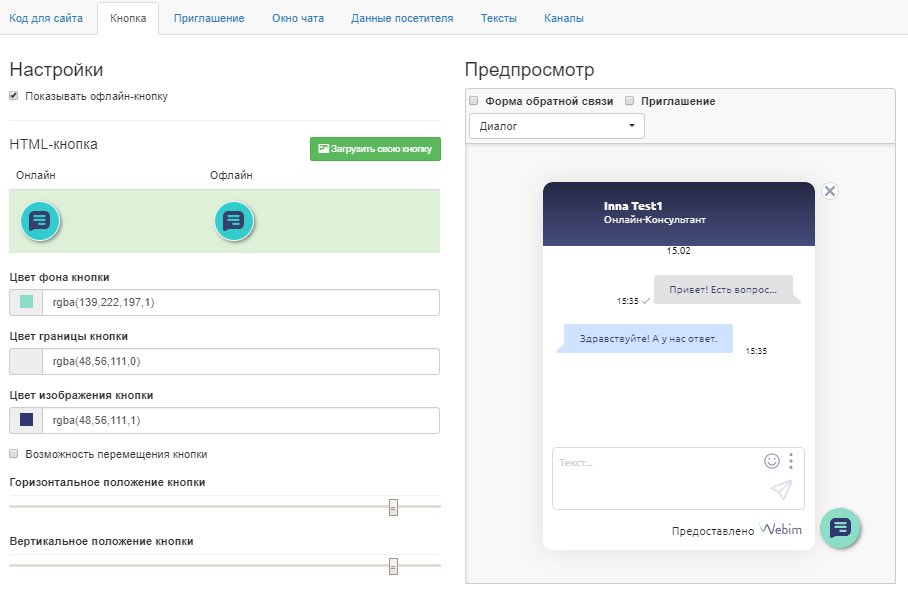
Task: Expand the 'Диалог' dropdown
Action: [x=557, y=126]
